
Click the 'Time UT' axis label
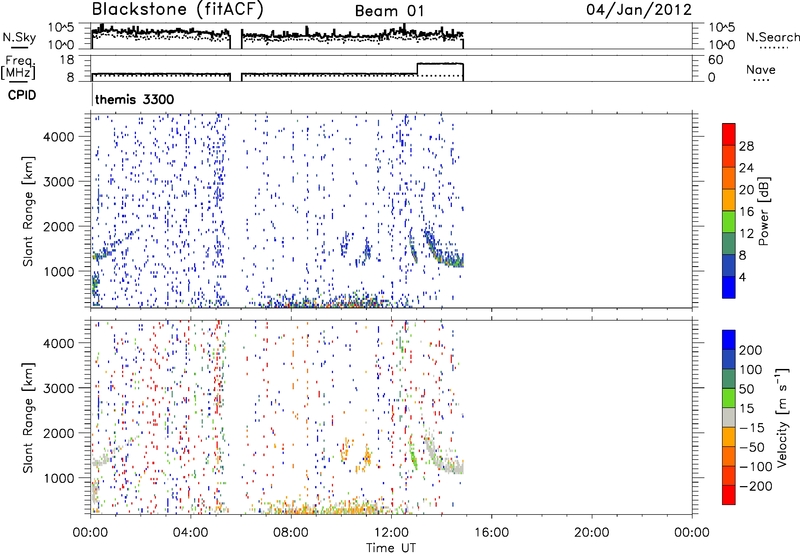coord(390,547)
